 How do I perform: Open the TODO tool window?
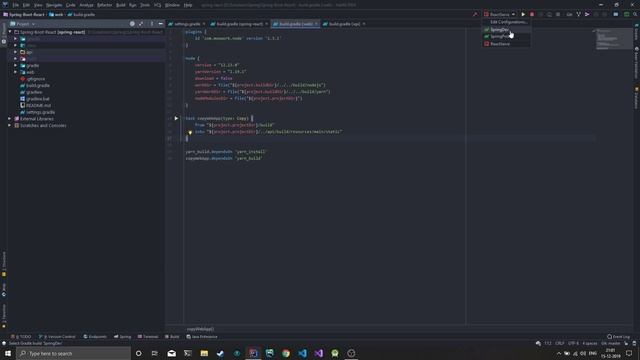(x=21, y=337)
